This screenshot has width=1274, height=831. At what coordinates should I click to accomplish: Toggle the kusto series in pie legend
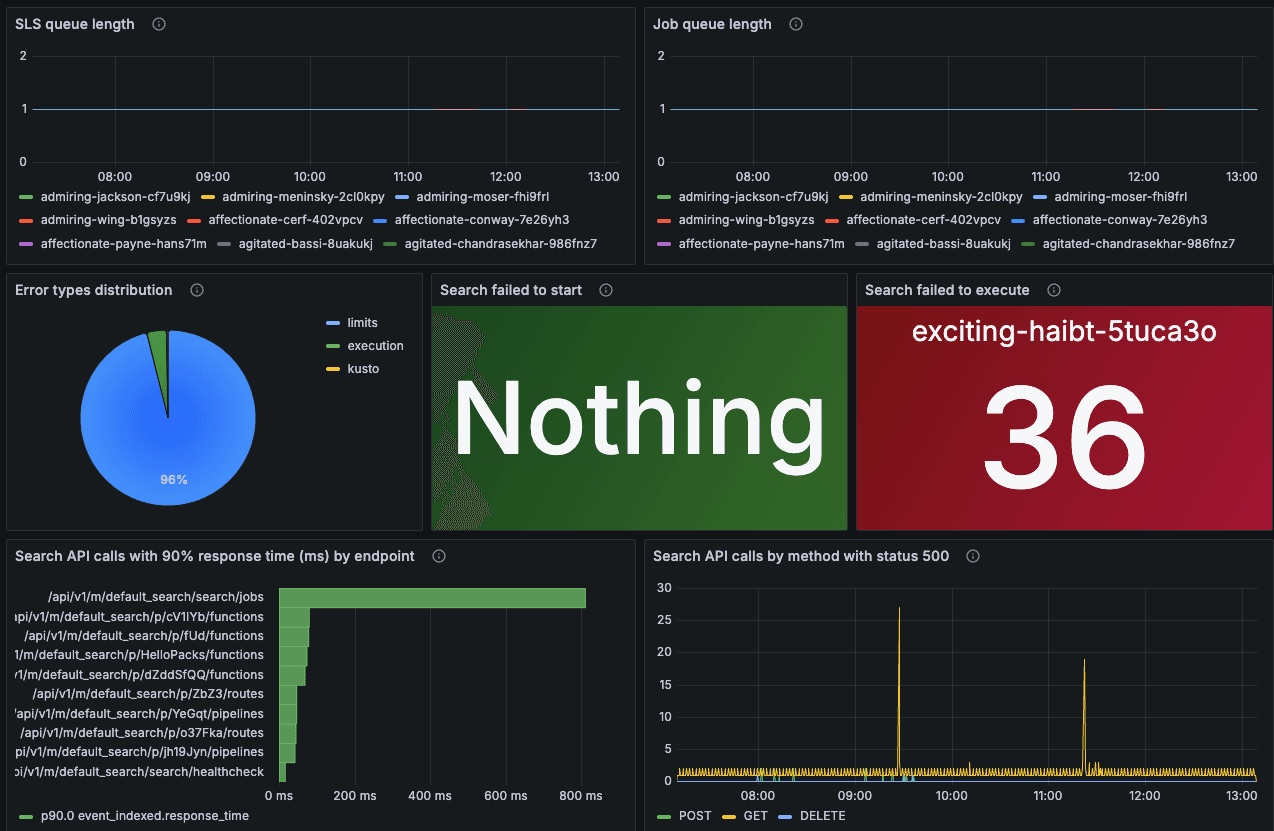point(363,369)
